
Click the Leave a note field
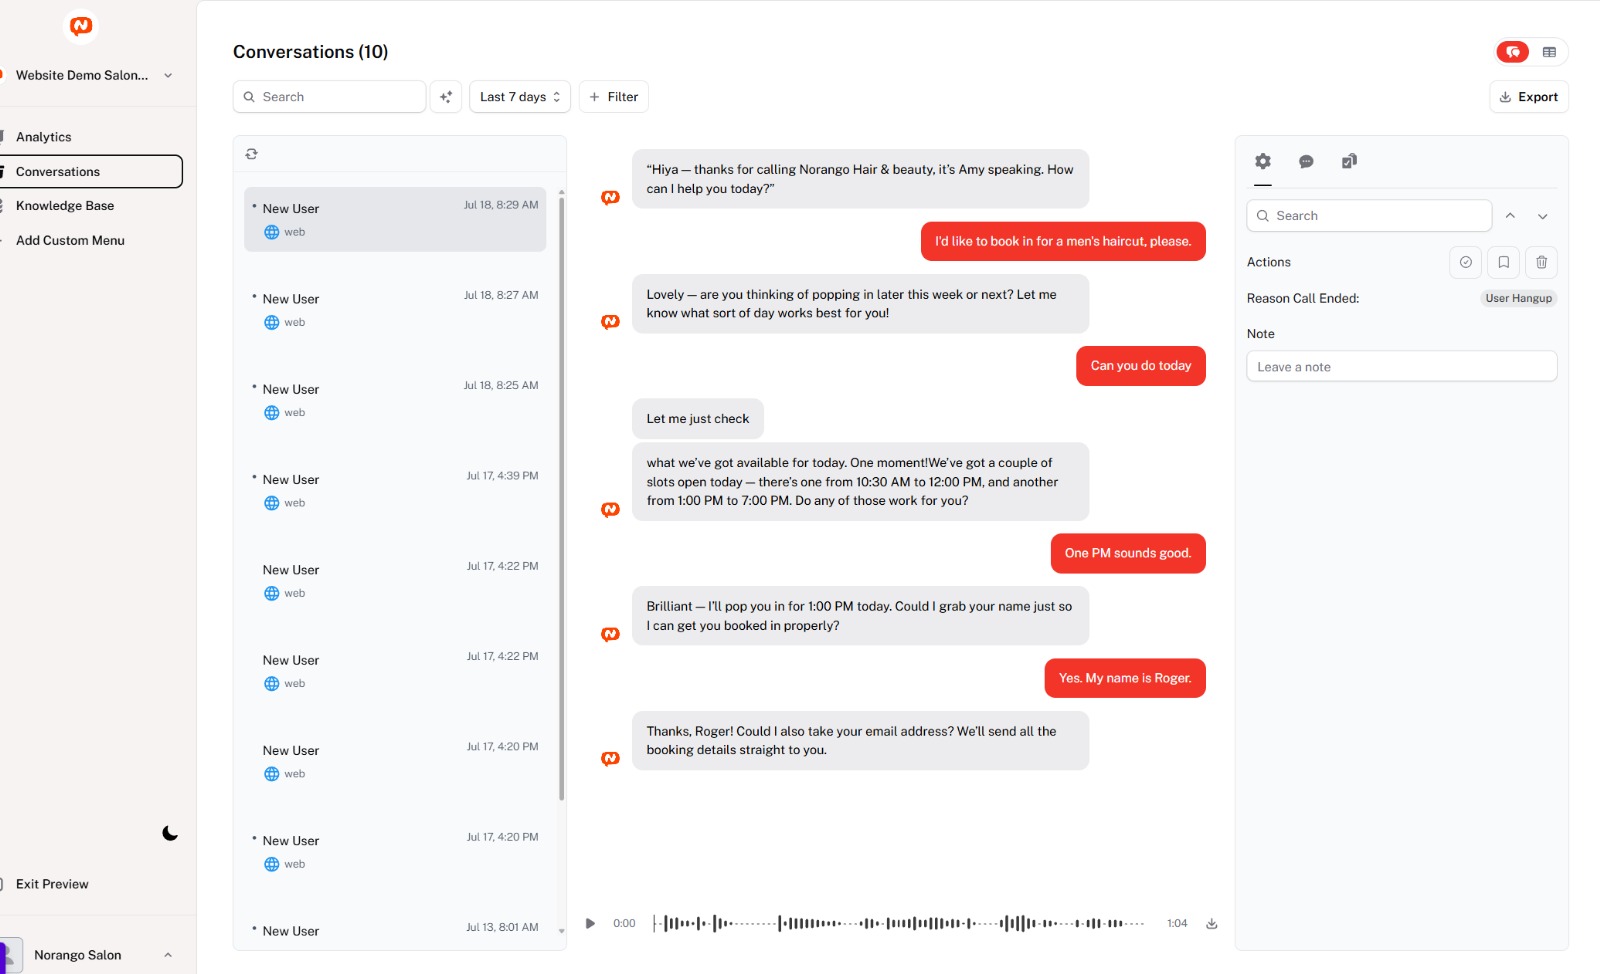[x=1400, y=366]
